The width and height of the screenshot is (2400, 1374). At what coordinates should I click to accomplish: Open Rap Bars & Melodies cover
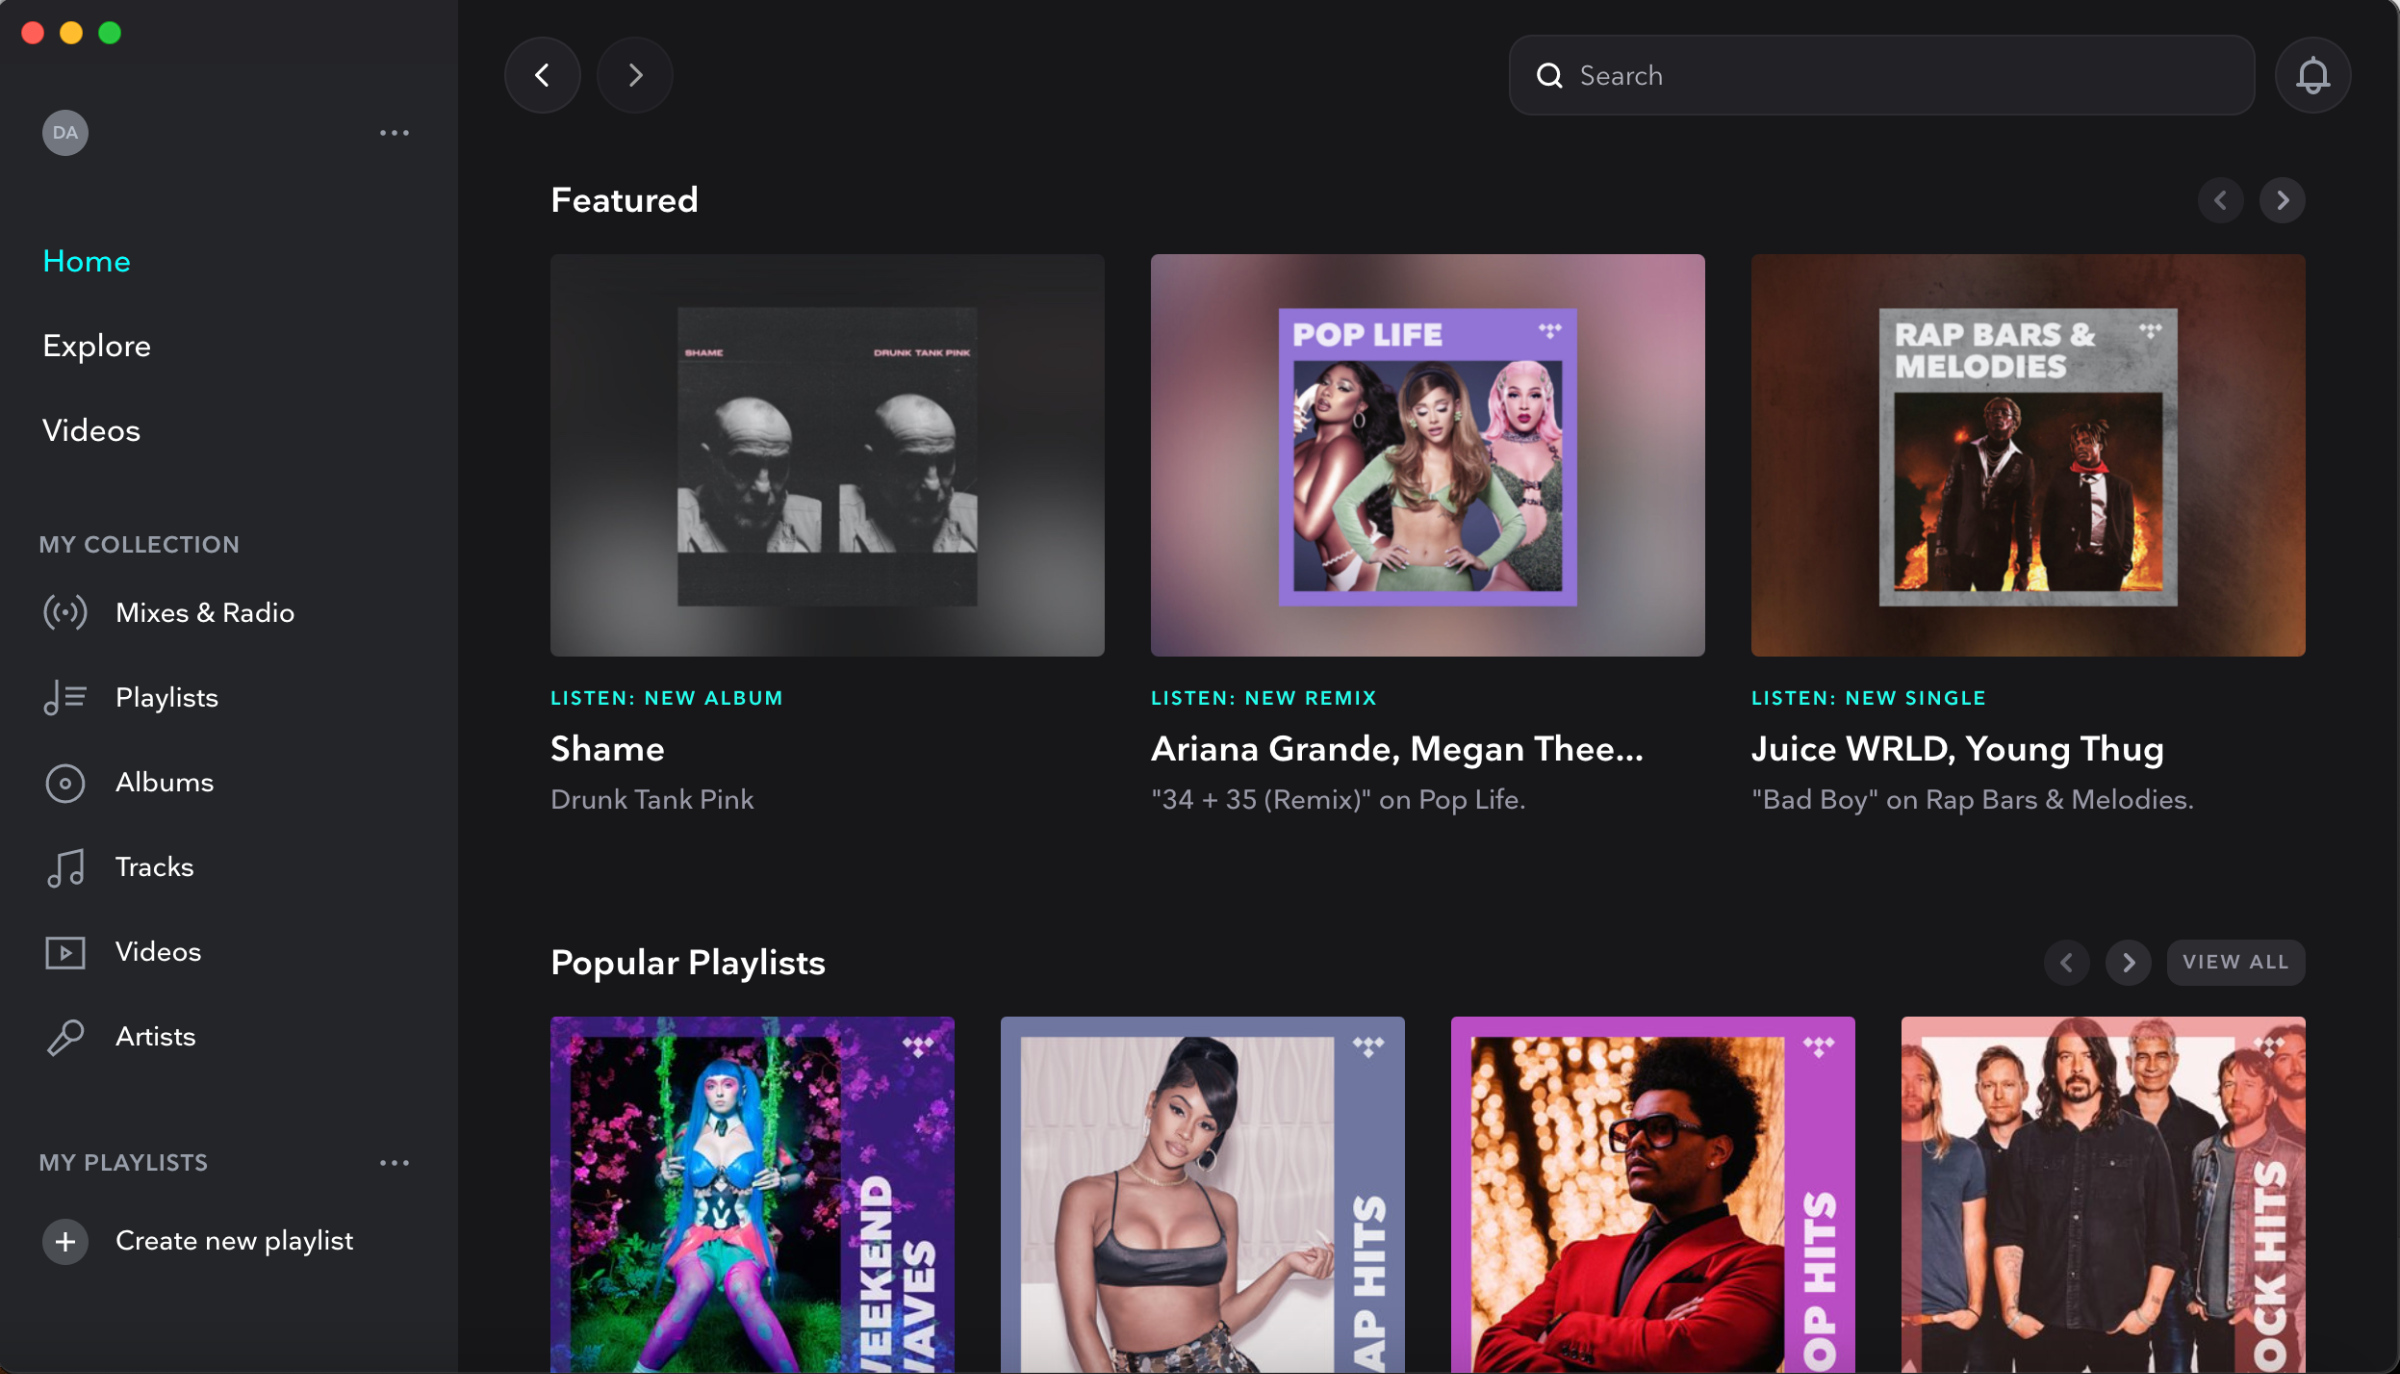(2027, 455)
